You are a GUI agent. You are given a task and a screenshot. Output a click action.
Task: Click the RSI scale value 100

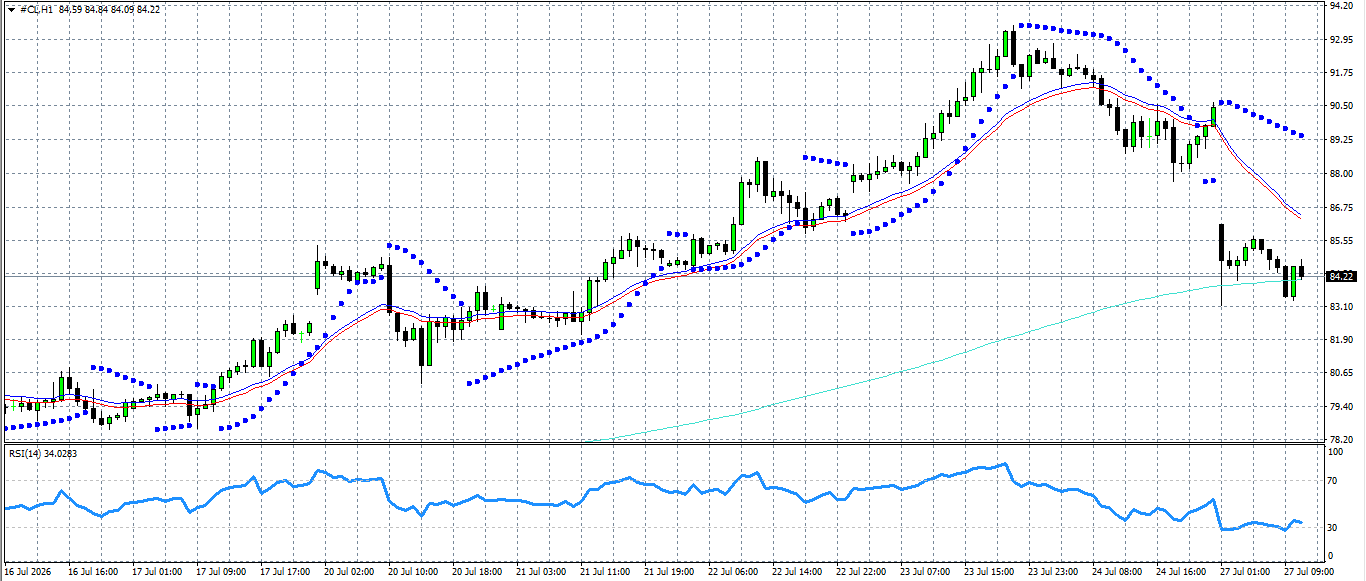(x=1335, y=452)
